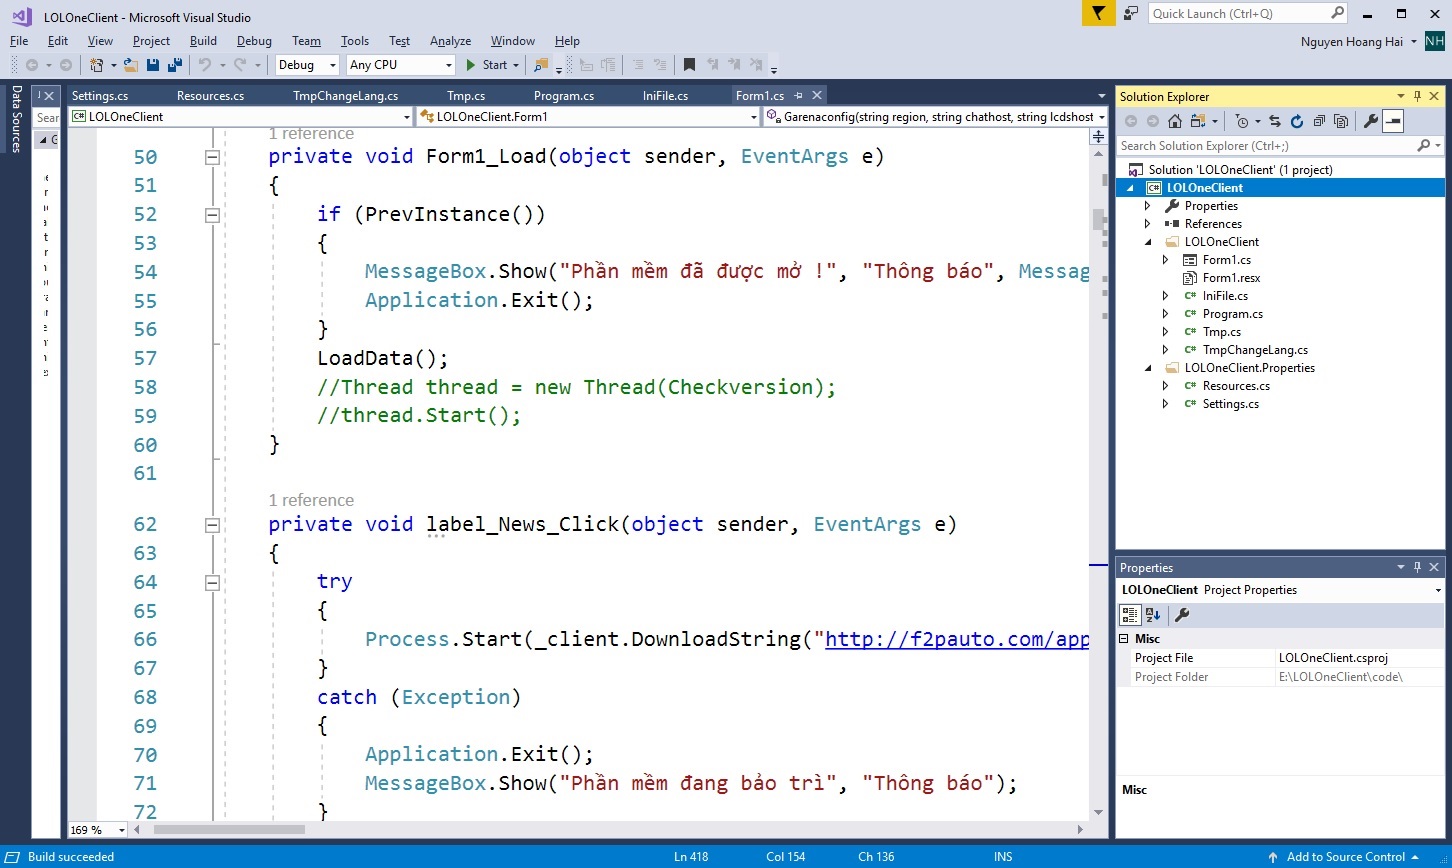
Task: Click the horizontal scrollbar thumb under the editor
Action: (x=229, y=829)
